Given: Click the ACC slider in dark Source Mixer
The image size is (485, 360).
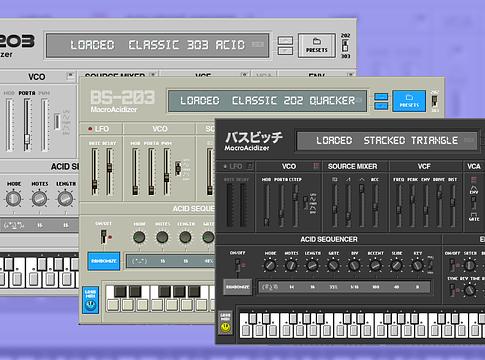Looking at the screenshot, I should (x=375, y=206).
